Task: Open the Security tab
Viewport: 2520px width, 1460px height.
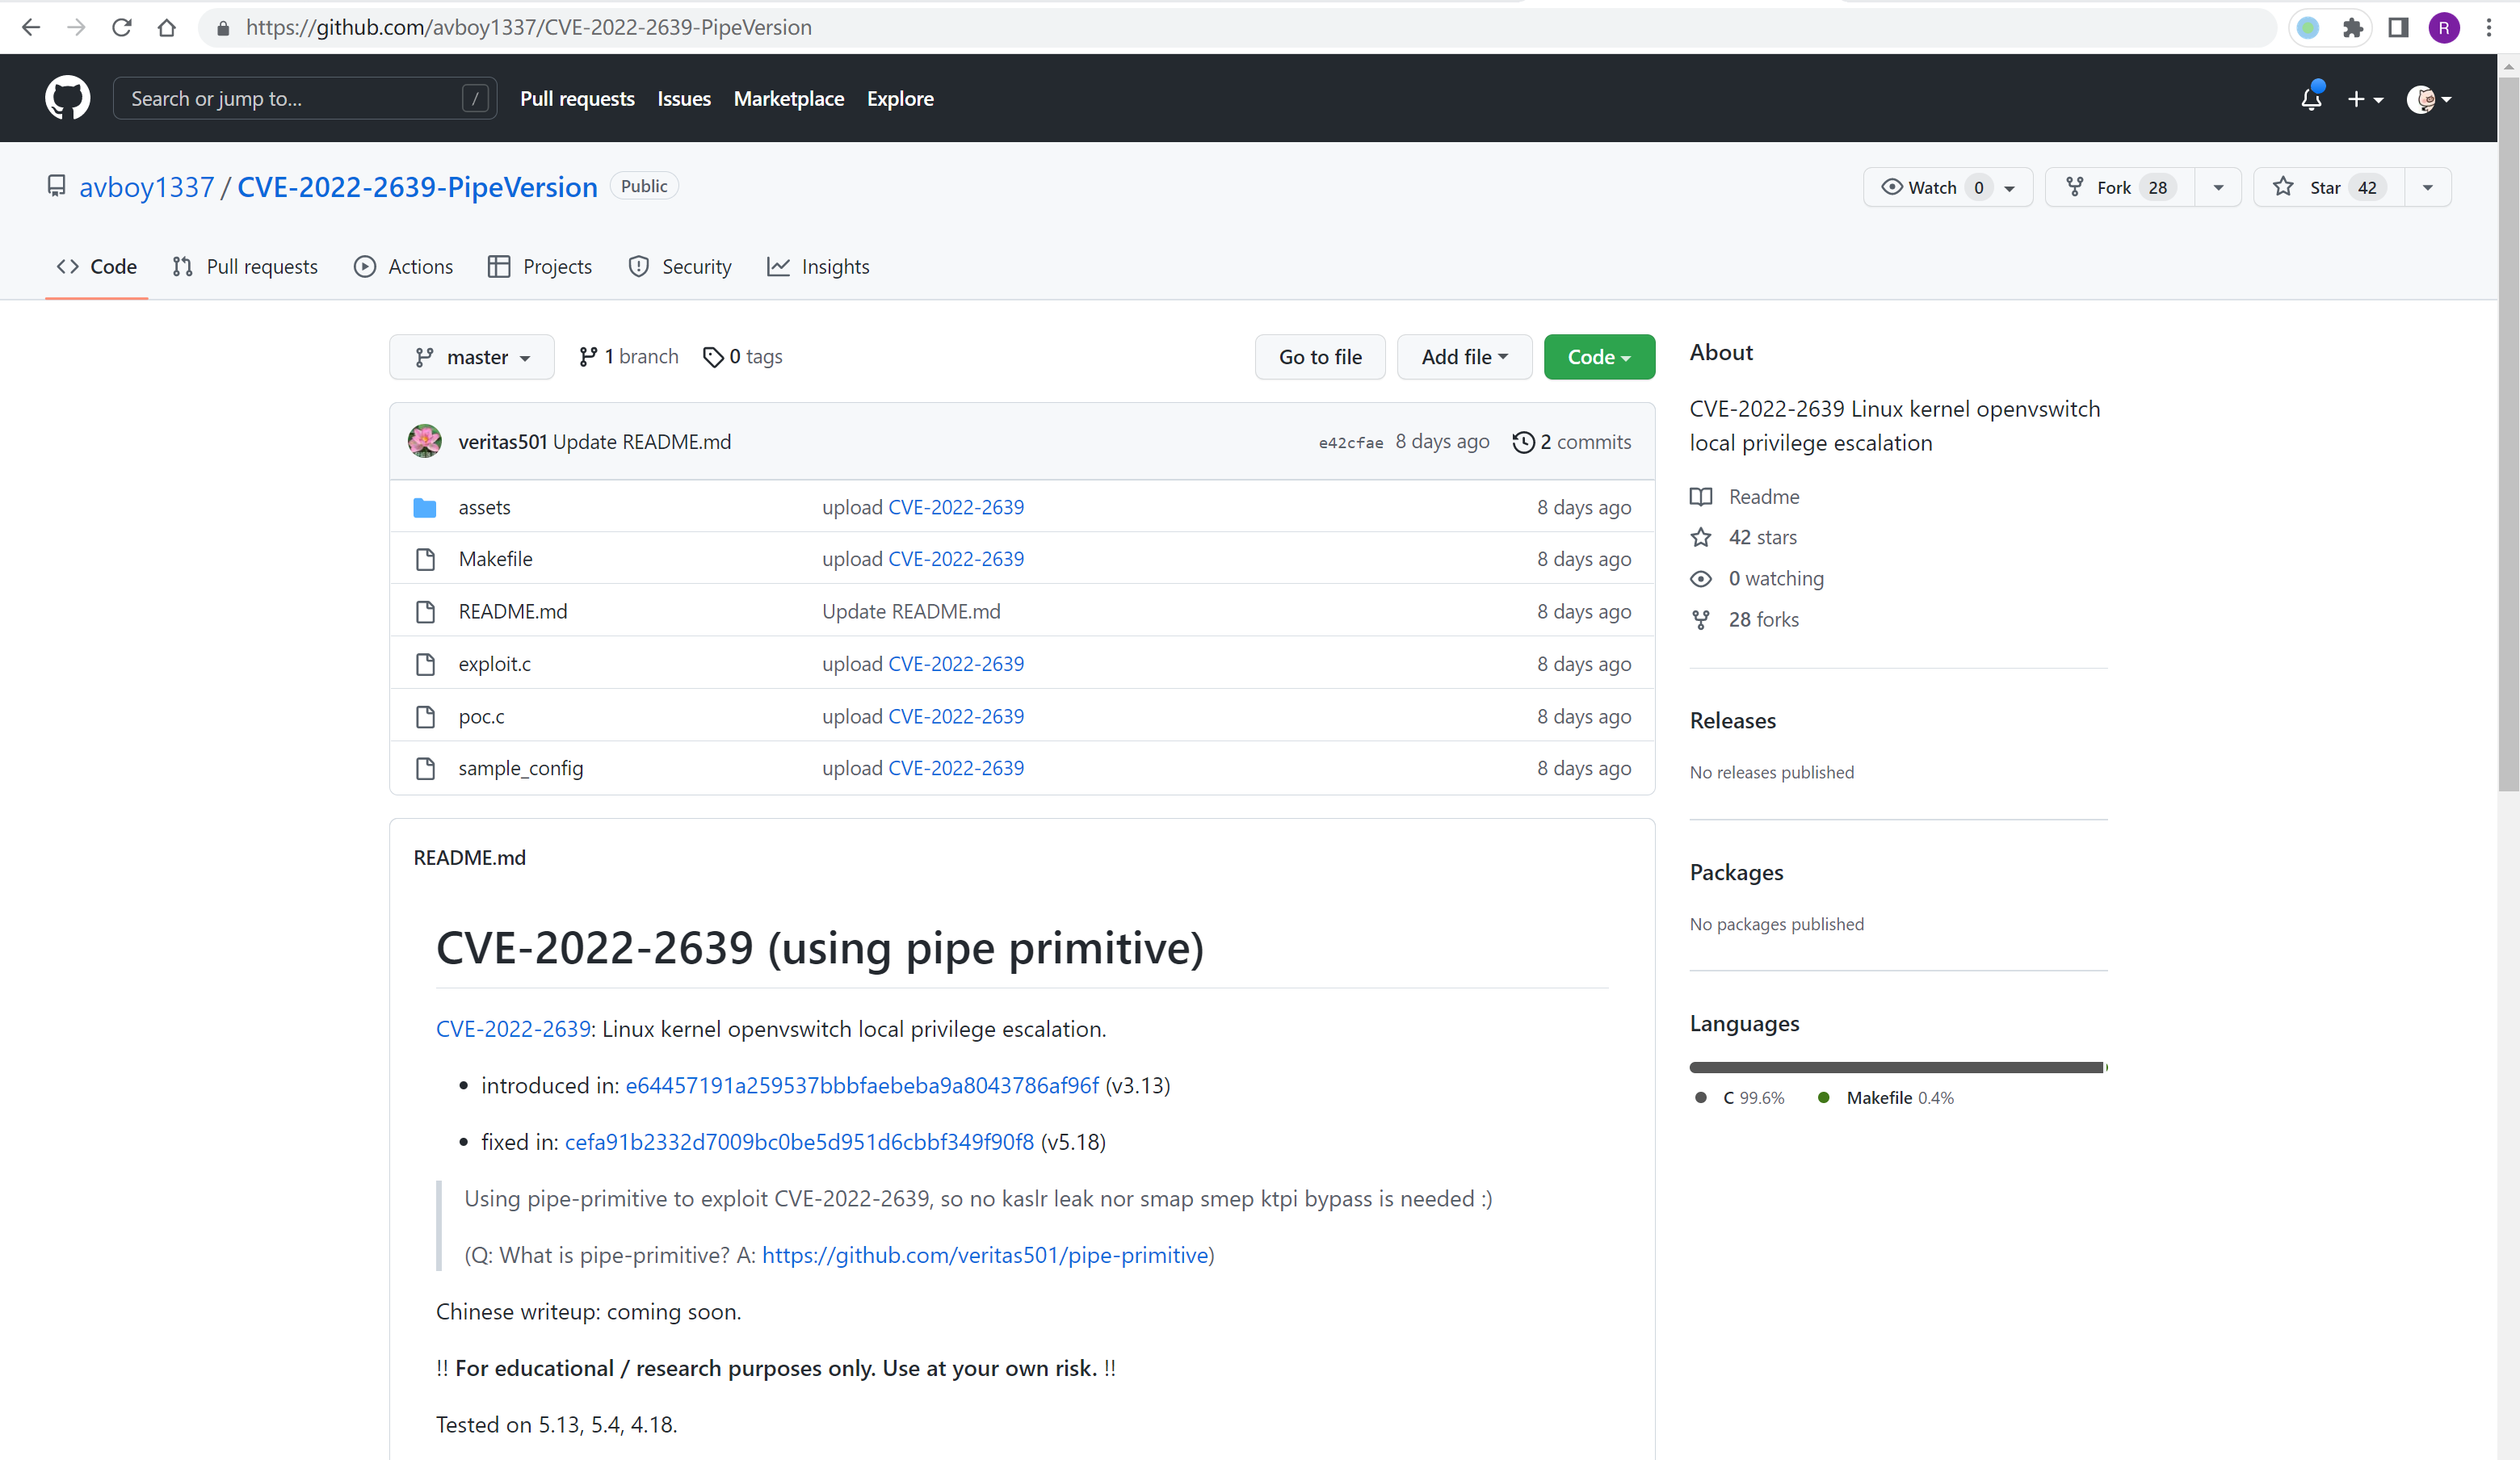Action: click(680, 267)
